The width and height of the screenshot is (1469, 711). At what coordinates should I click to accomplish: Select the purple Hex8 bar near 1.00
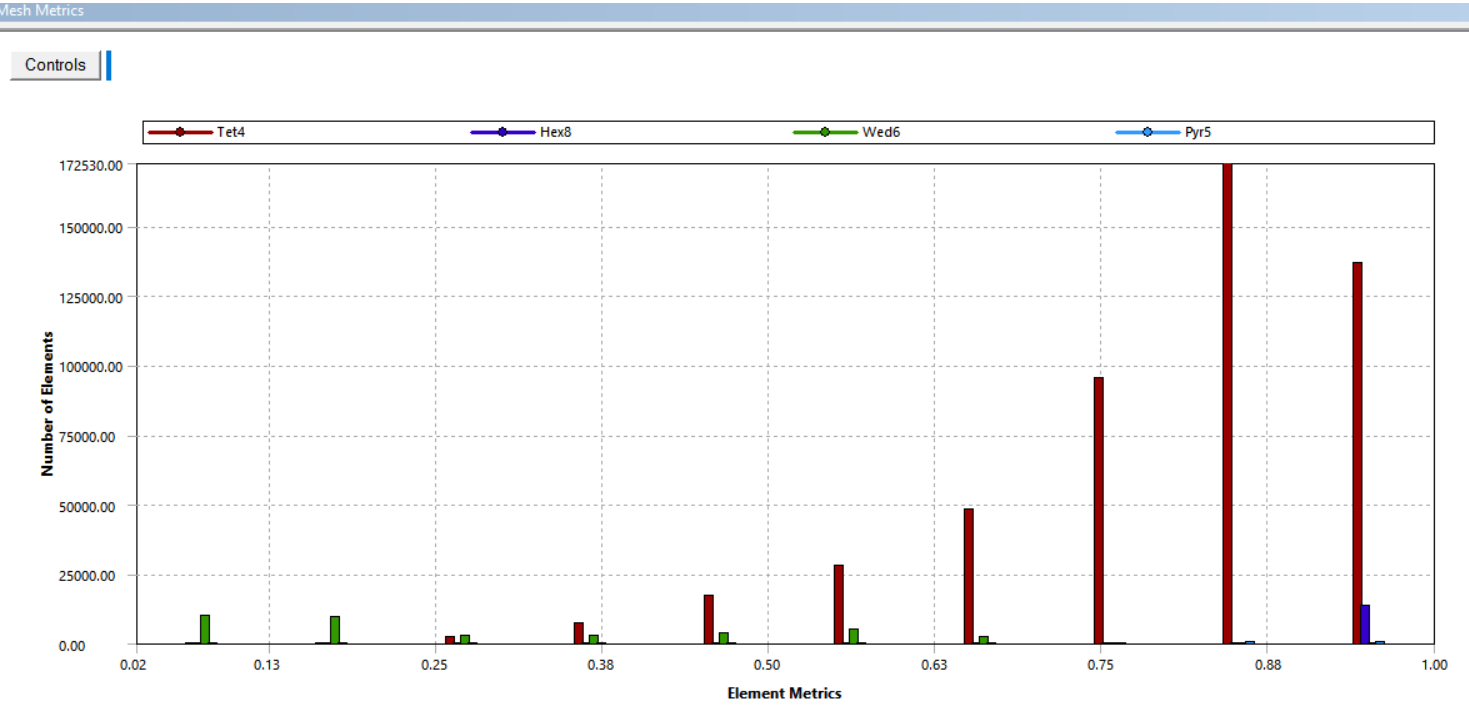click(x=1365, y=625)
